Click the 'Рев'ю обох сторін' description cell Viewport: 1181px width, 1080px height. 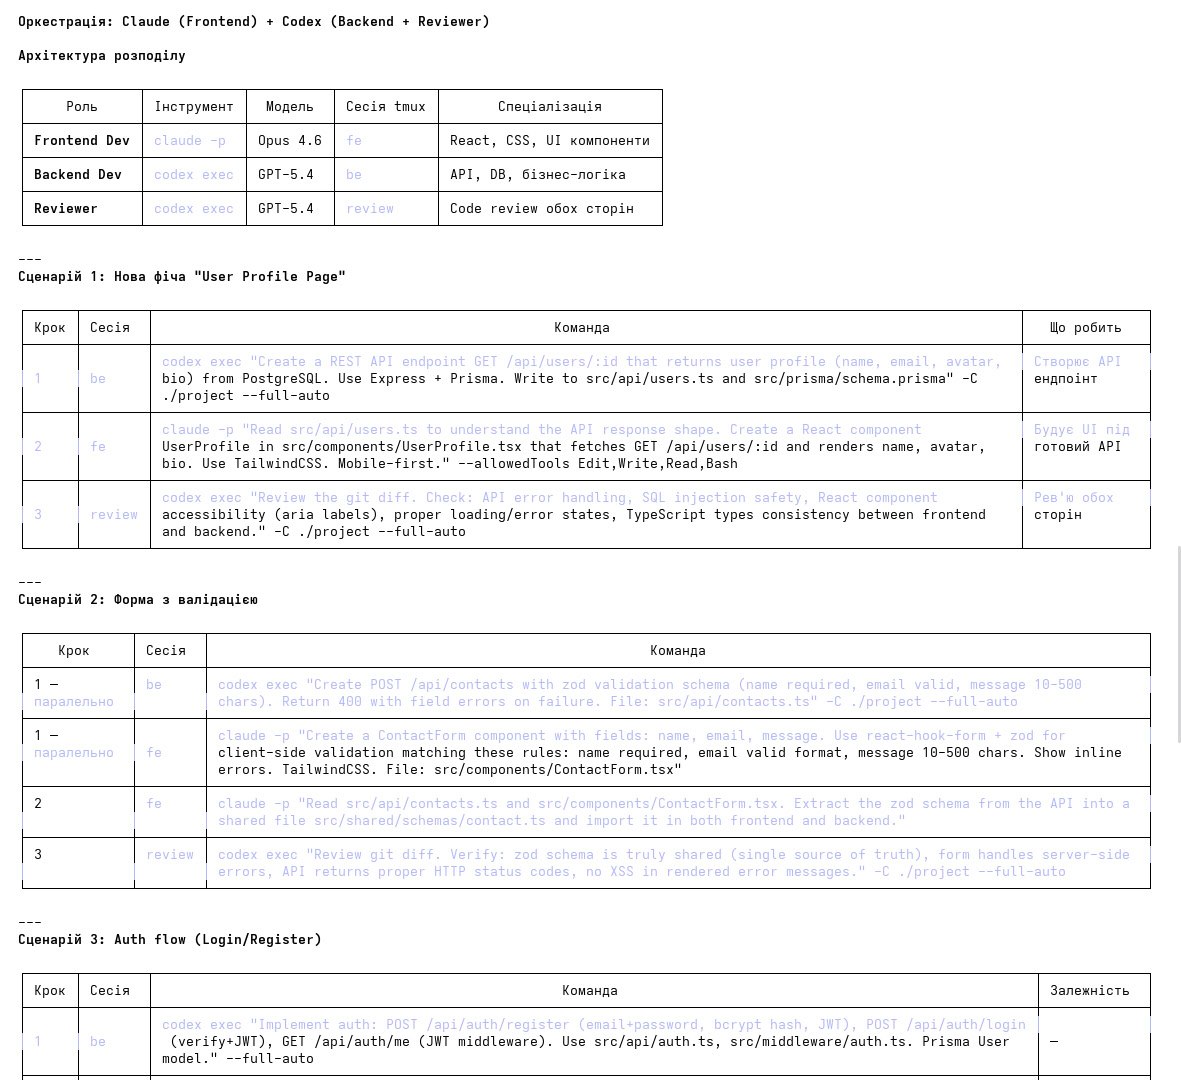tap(1073, 506)
